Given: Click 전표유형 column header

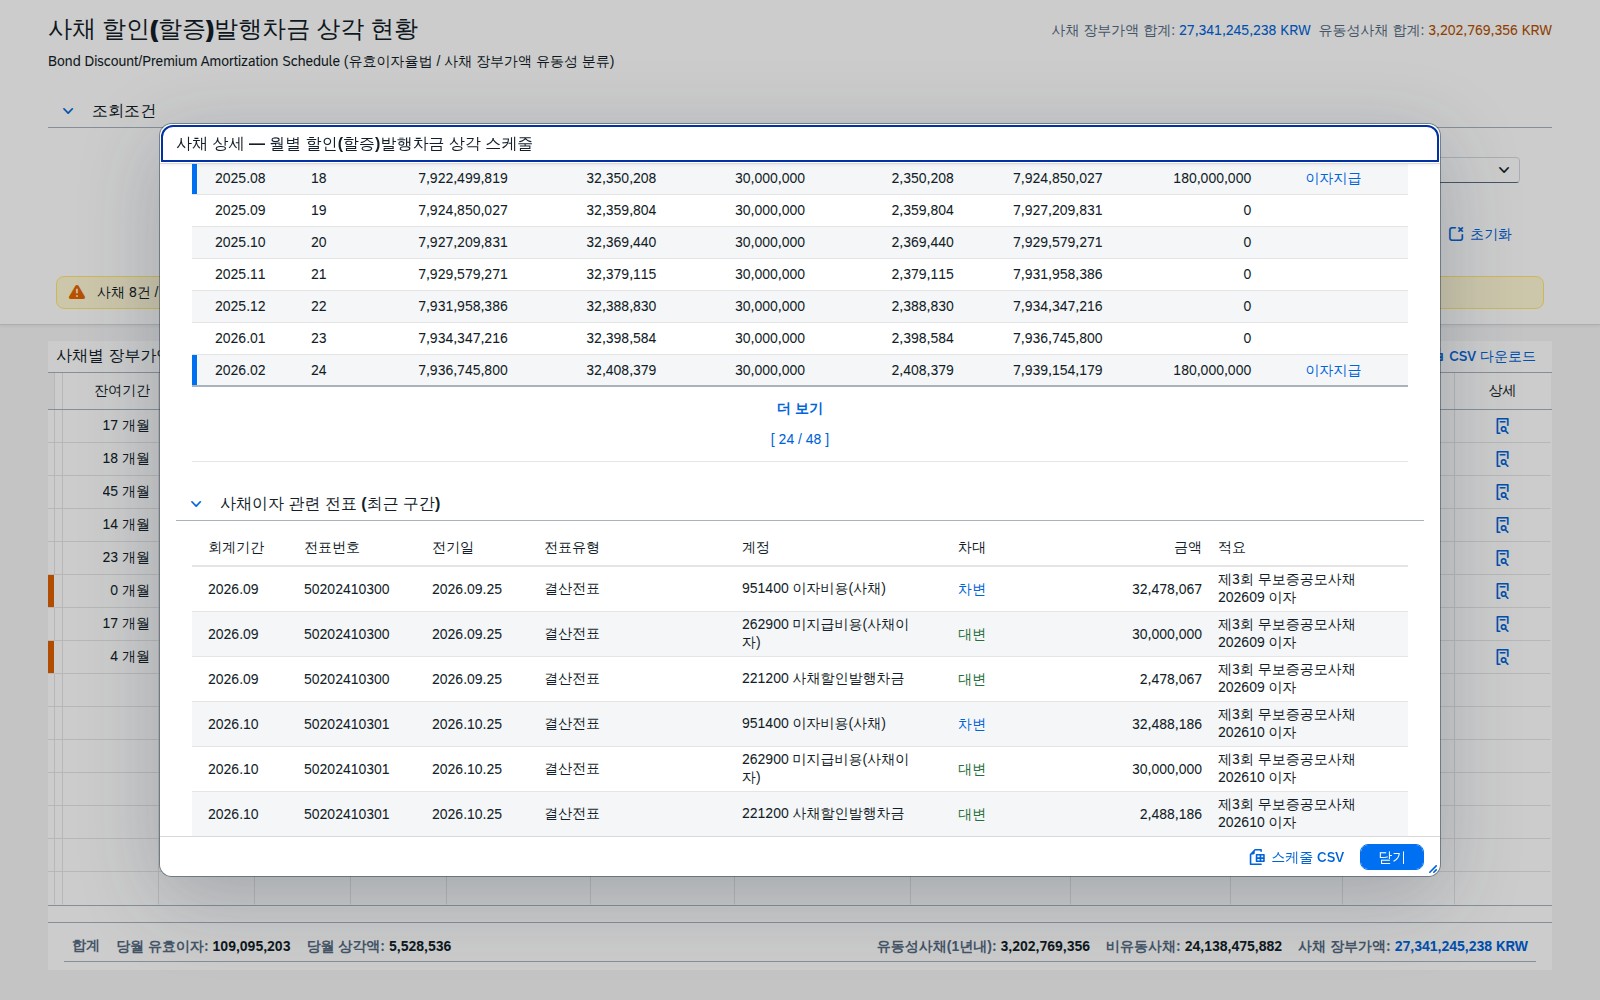Looking at the screenshot, I should pos(572,547).
